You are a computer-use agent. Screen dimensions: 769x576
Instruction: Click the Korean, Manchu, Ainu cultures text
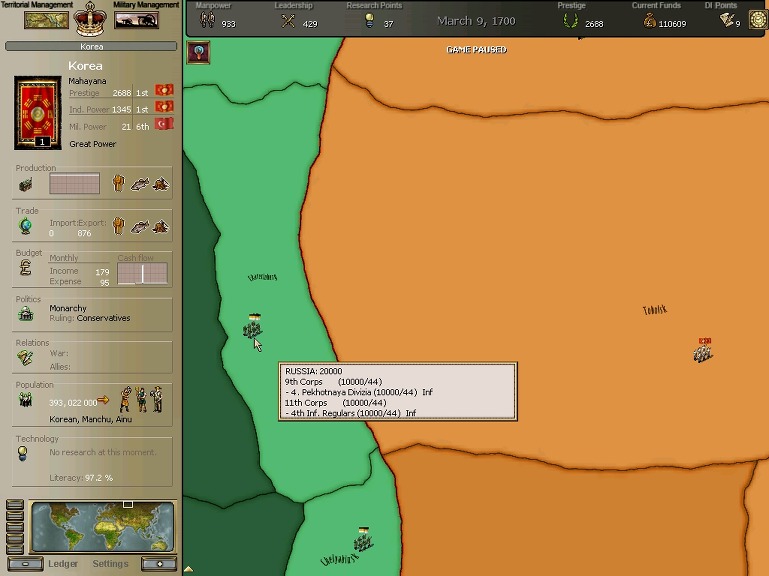click(x=91, y=419)
